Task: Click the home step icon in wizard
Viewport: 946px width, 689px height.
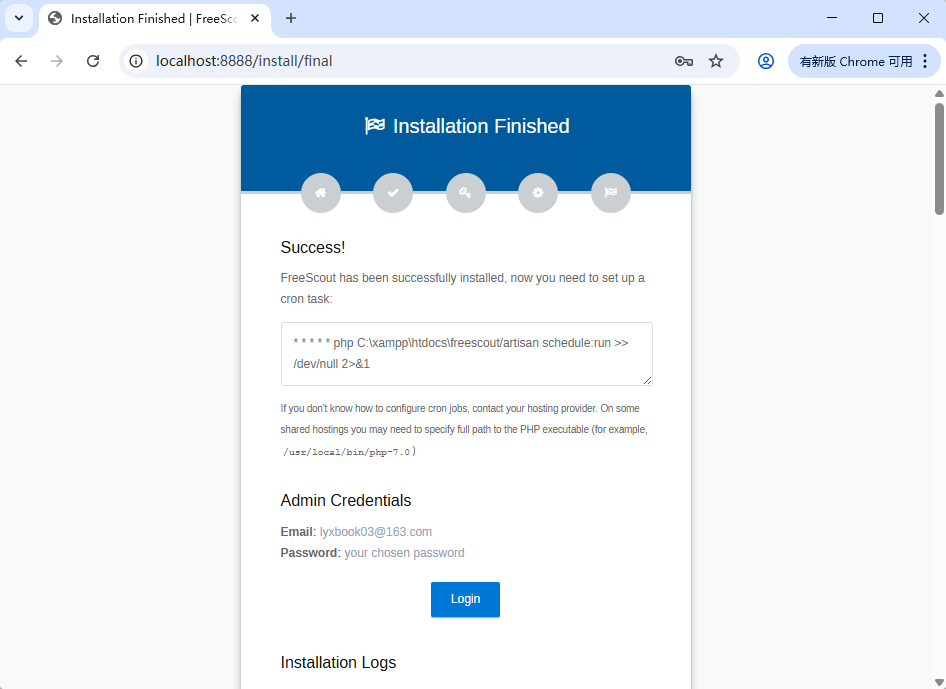Action: coord(321,193)
